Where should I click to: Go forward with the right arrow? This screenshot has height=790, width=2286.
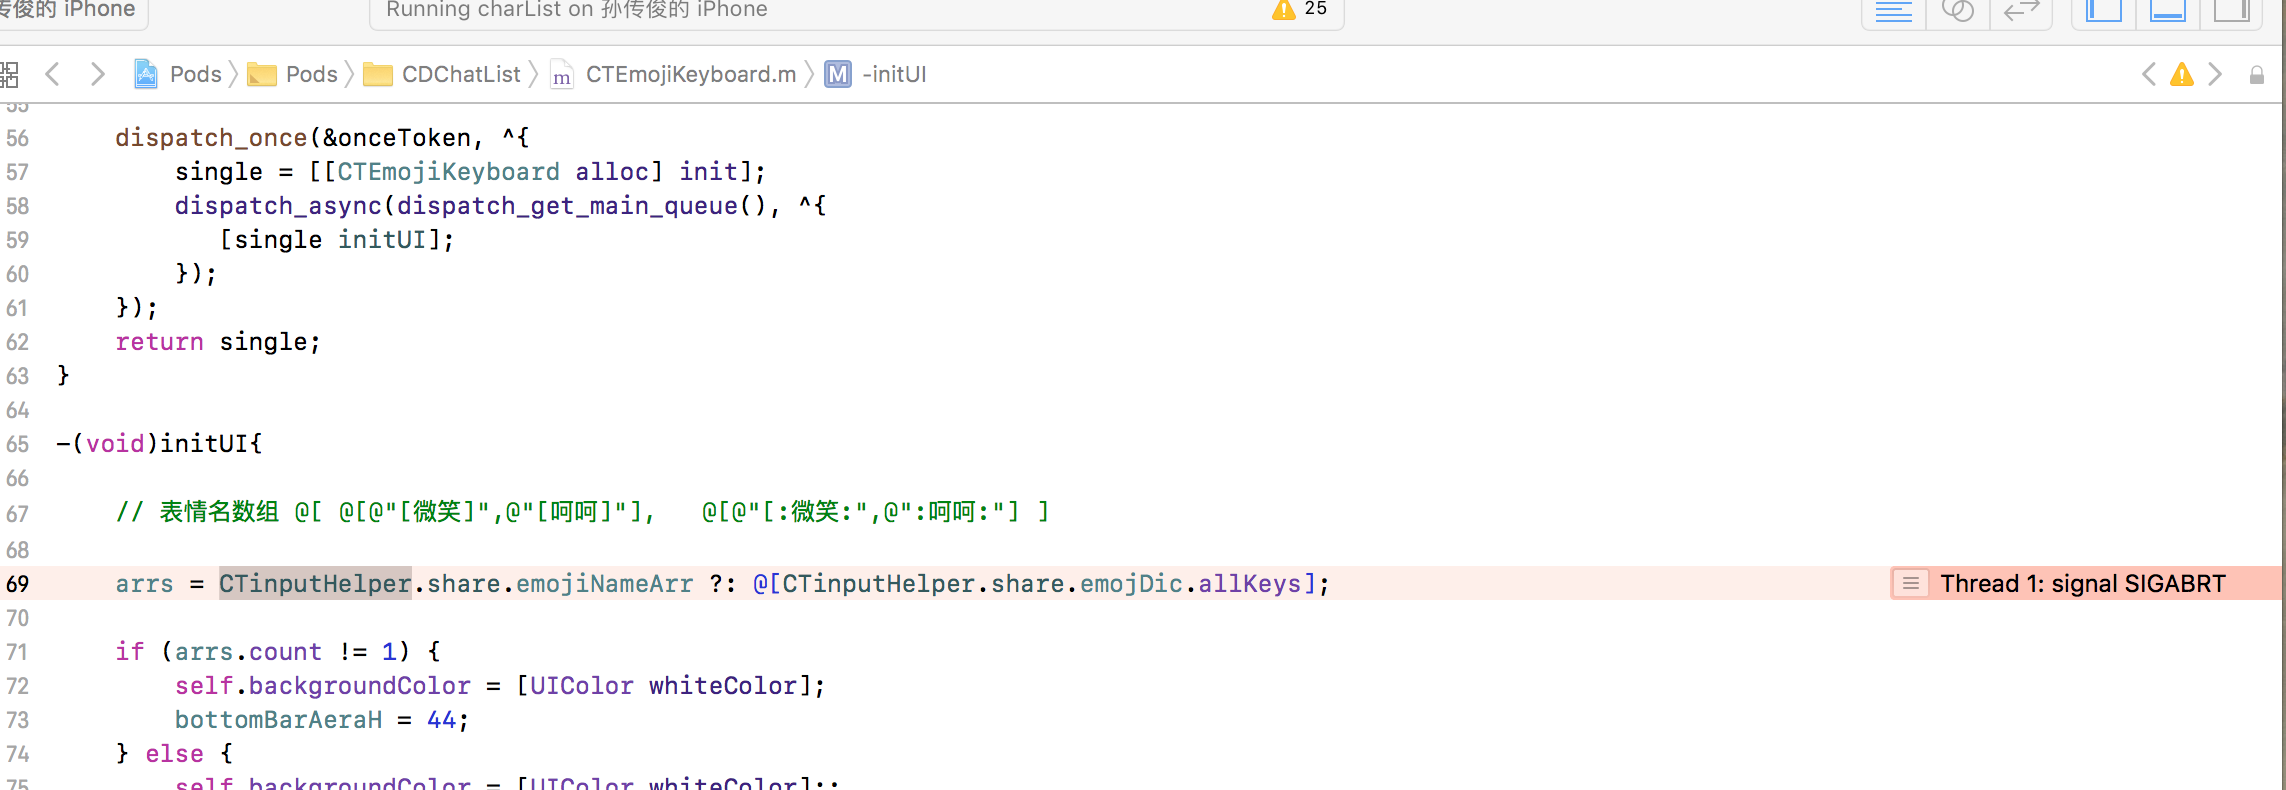97,74
